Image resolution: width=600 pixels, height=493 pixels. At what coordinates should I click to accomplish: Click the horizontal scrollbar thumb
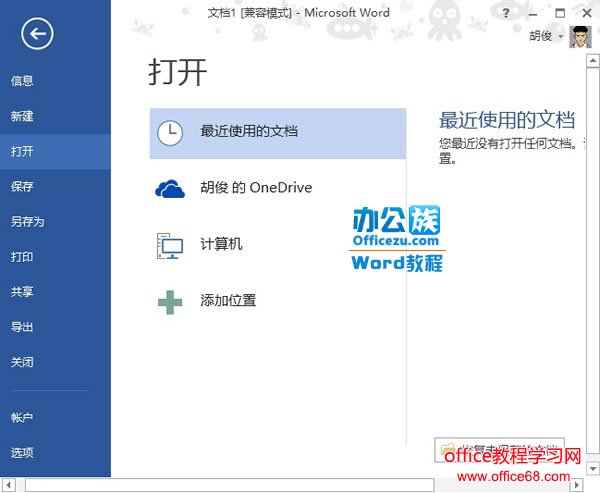pyautogui.click(x=230, y=485)
